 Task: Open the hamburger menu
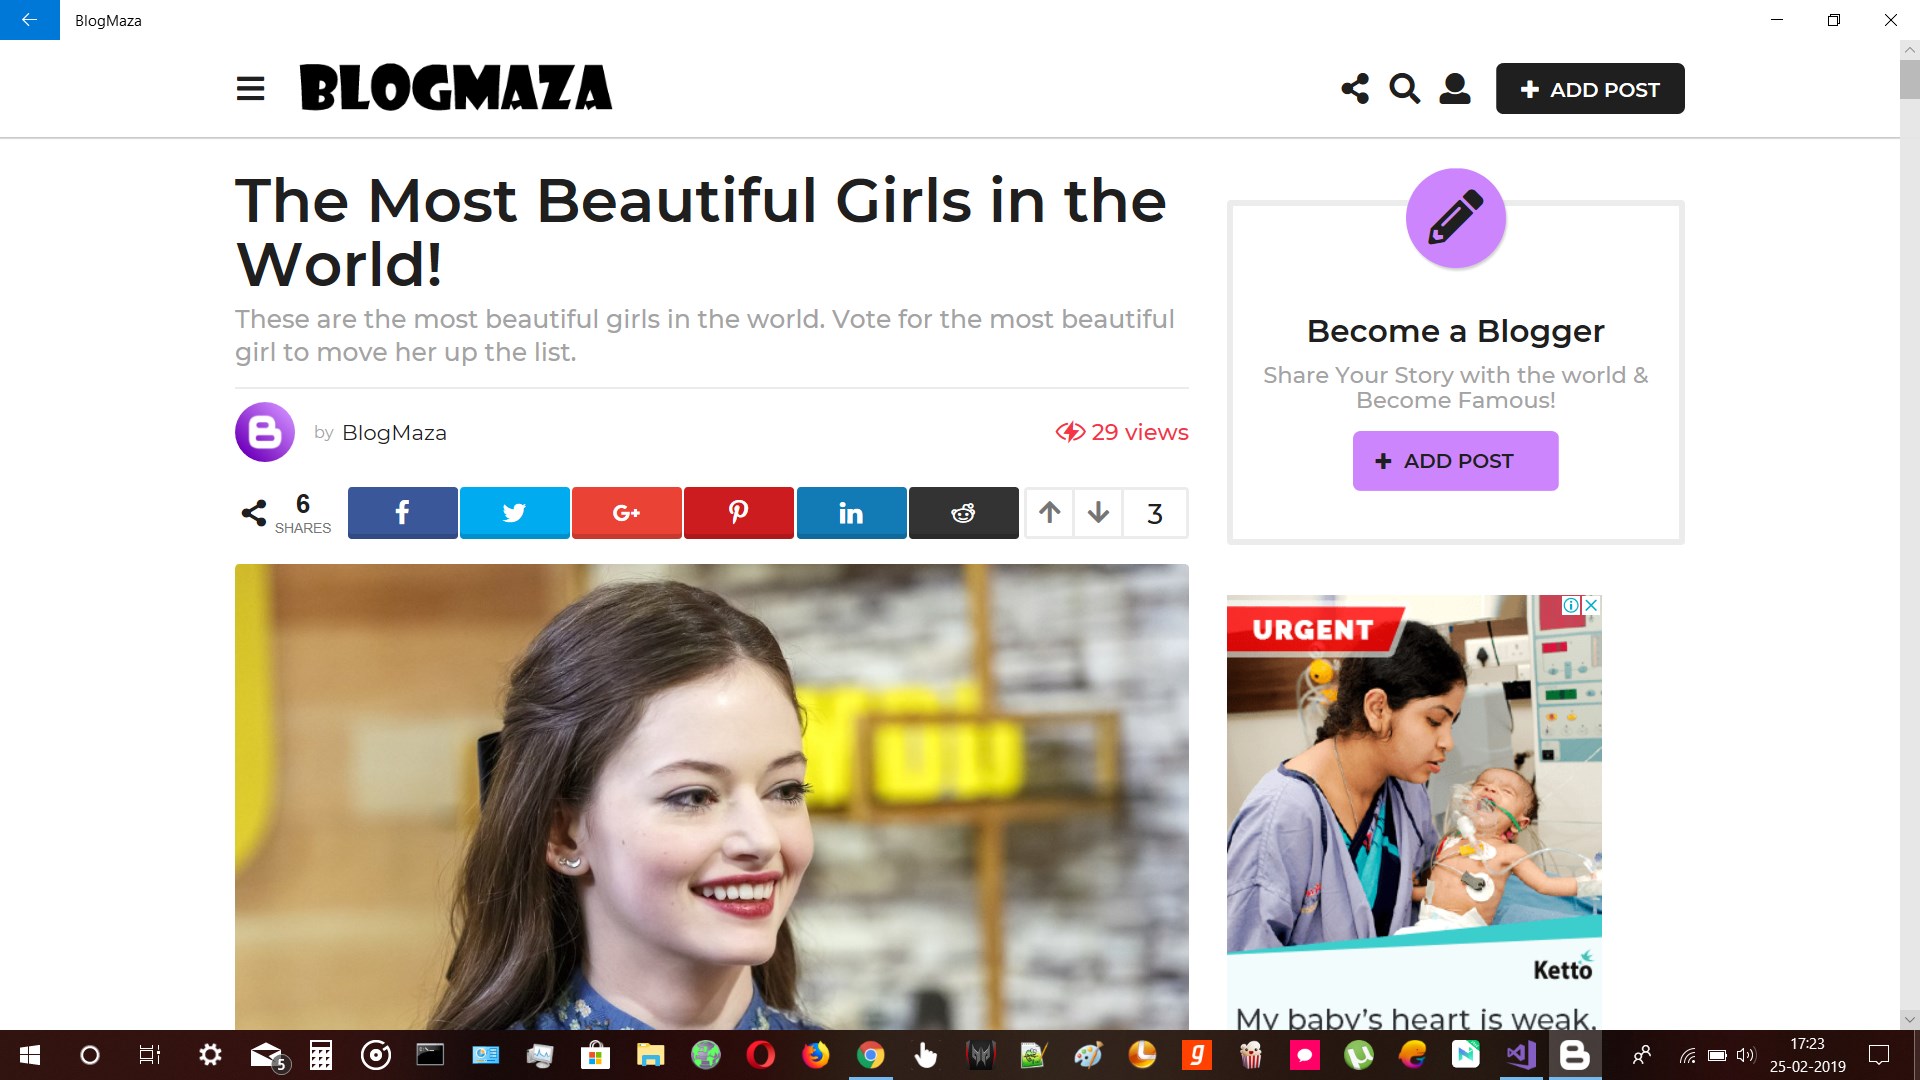[x=250, y=89]
